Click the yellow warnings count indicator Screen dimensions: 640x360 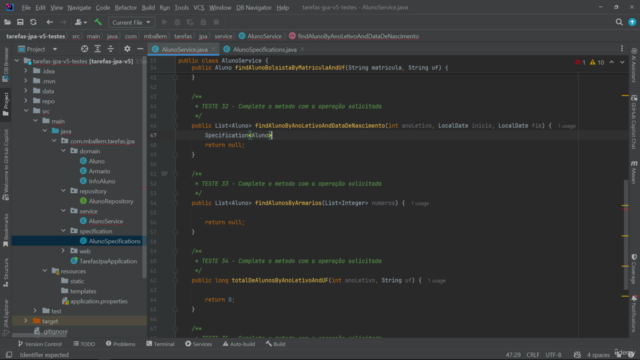[x=597, y=62]
